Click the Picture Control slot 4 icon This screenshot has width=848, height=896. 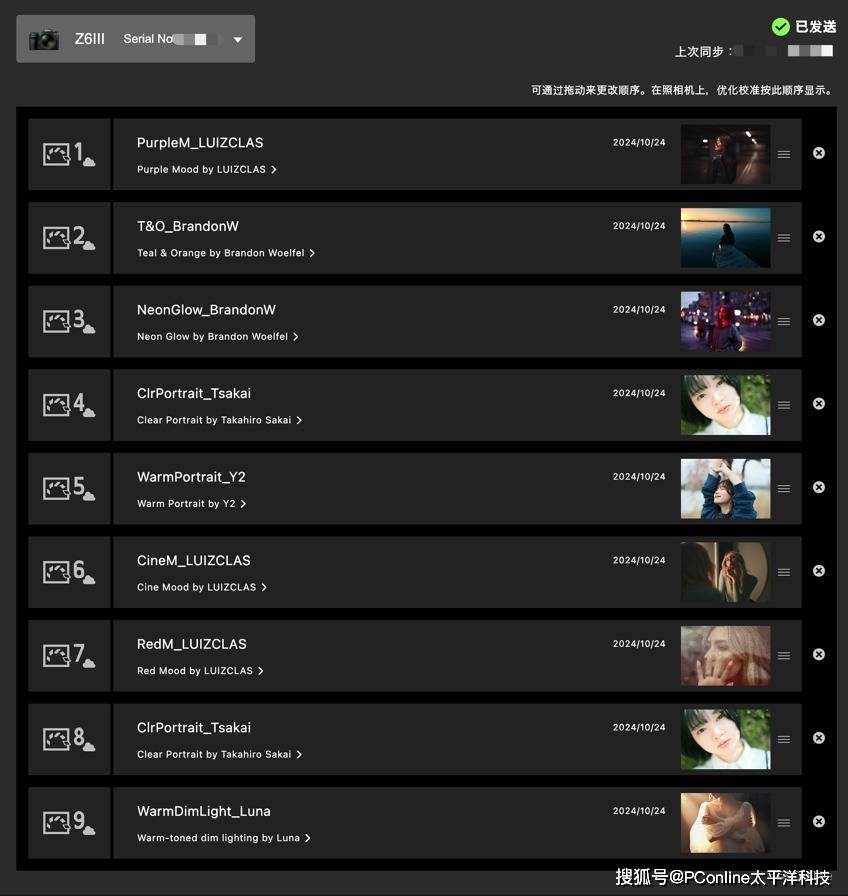pyautogui.click(x=69, y=405)
